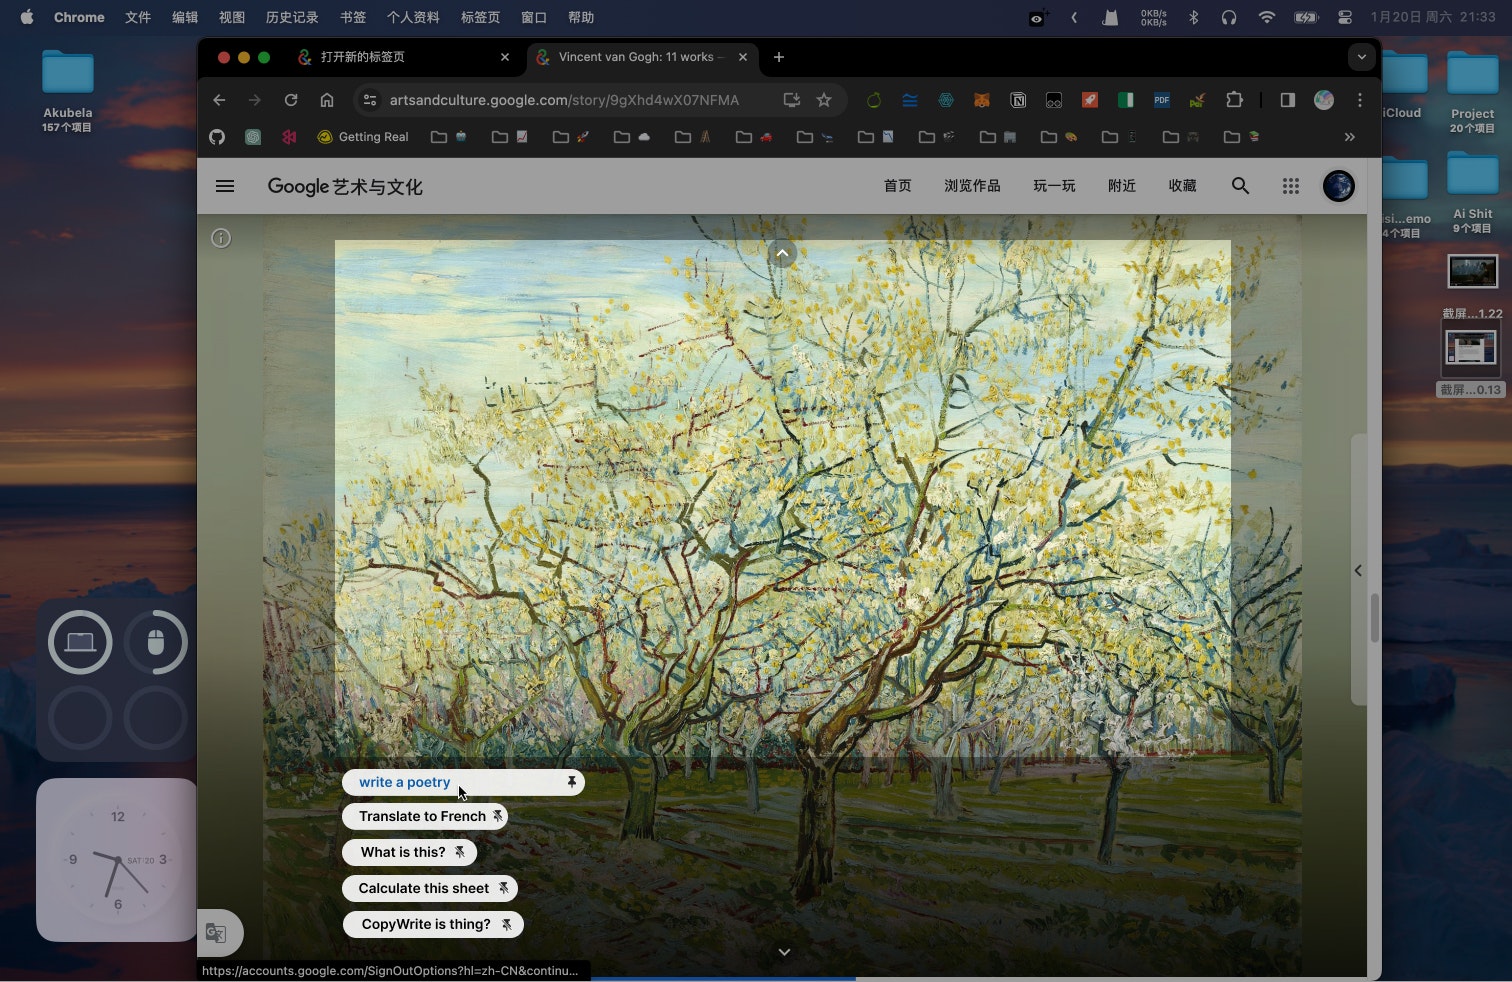Viewport: 1512px width, 982px height.
Task: Open the Google apps grid
Action: click(1291, 186)
